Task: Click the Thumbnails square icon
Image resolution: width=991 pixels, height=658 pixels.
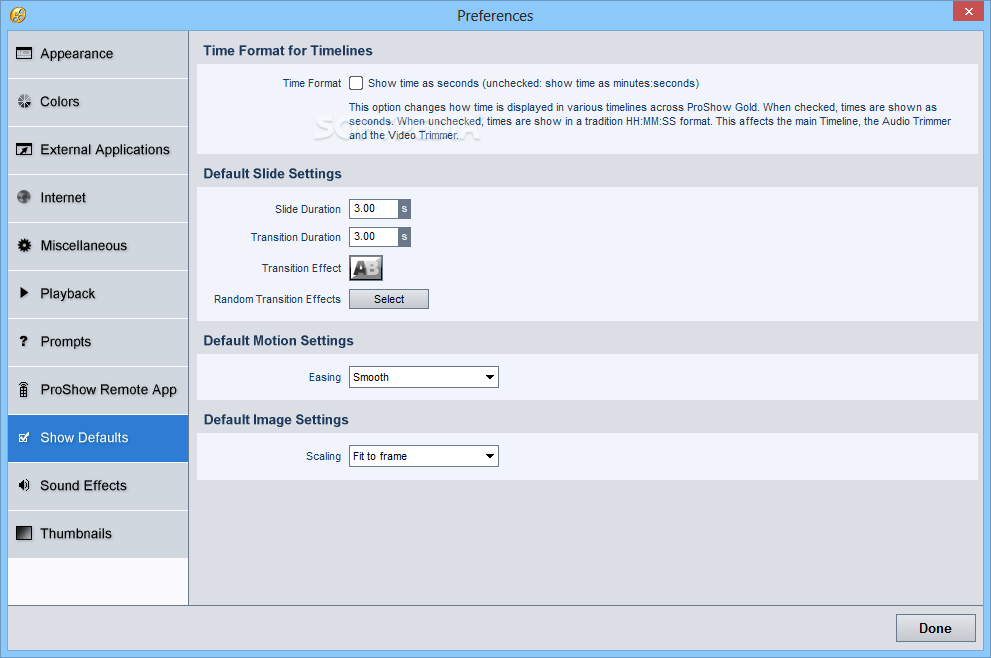Action: pos(24,533)
